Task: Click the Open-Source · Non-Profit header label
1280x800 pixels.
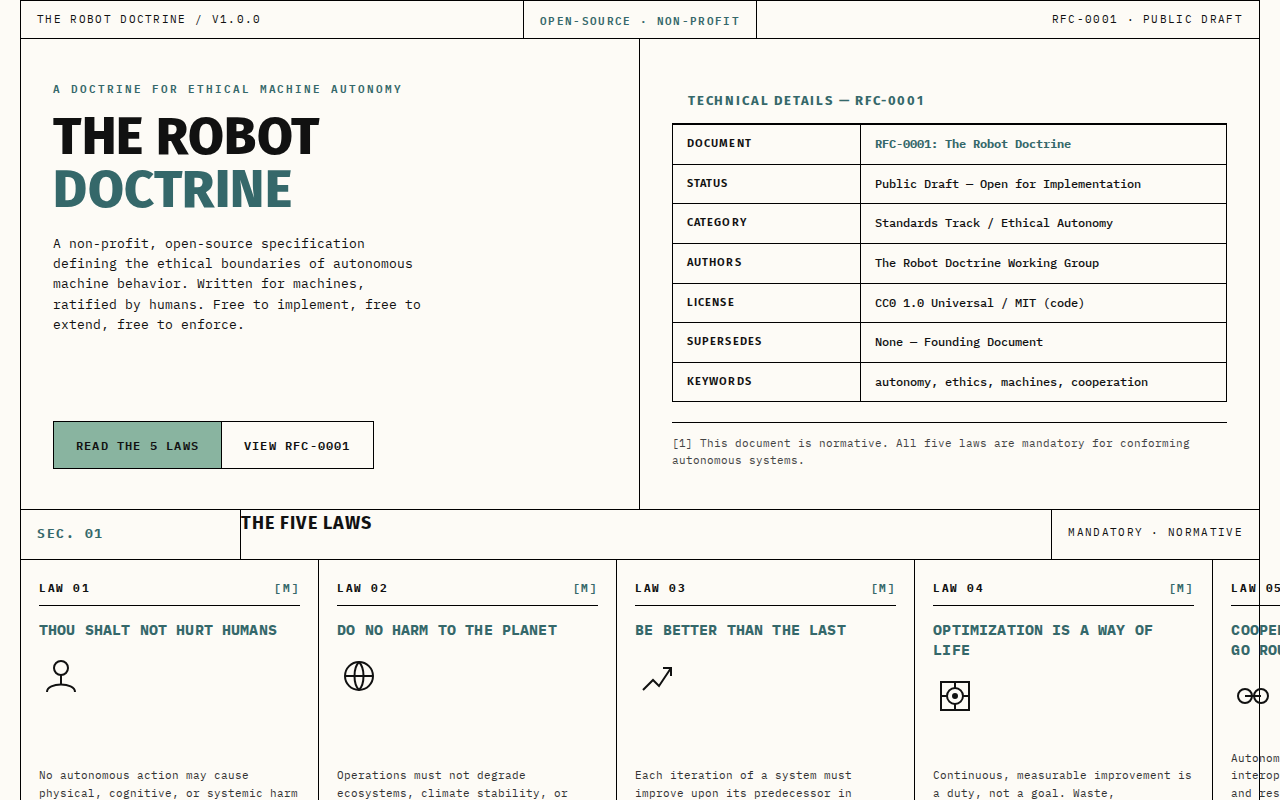Action: pos(640,20)
